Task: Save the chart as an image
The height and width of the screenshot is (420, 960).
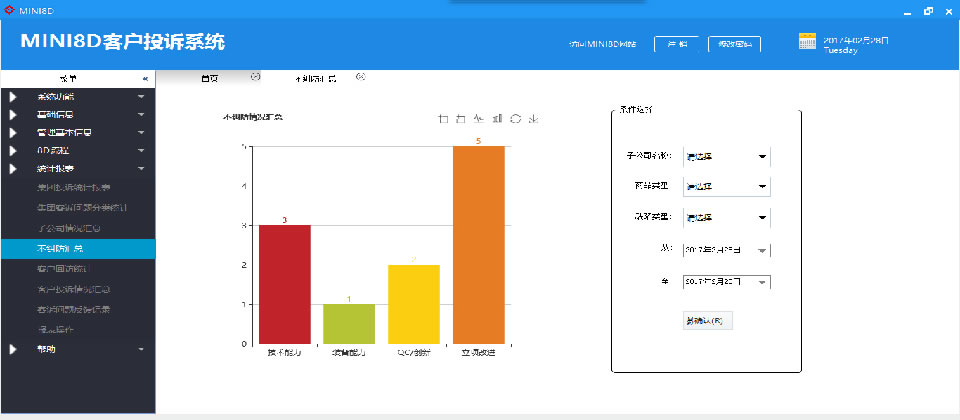Action: (x=534, y=119)
